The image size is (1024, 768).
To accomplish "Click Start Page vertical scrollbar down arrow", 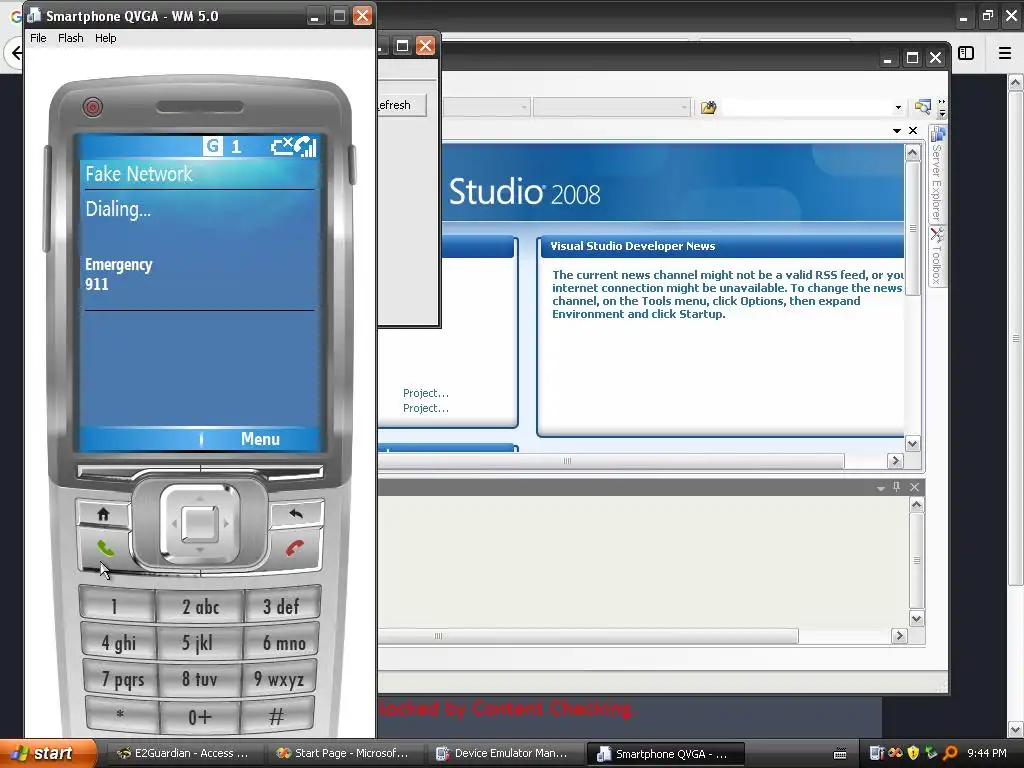I will click(912, 443).
